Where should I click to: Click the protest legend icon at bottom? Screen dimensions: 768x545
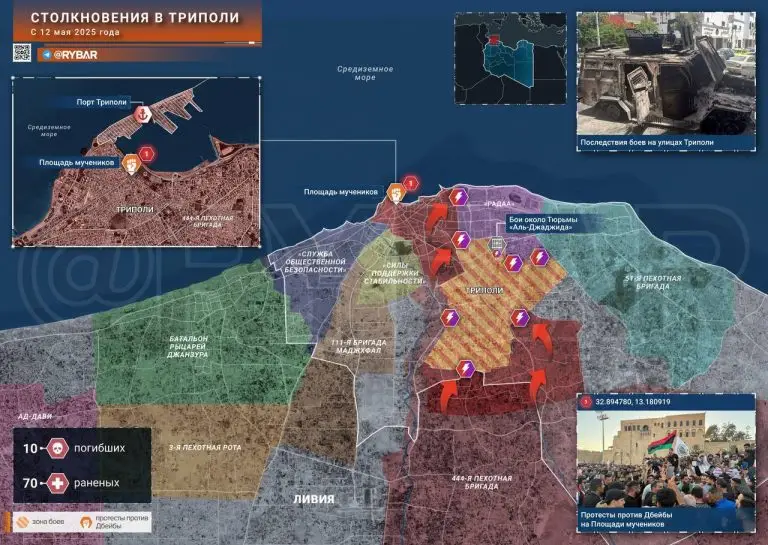pos(88,521)
